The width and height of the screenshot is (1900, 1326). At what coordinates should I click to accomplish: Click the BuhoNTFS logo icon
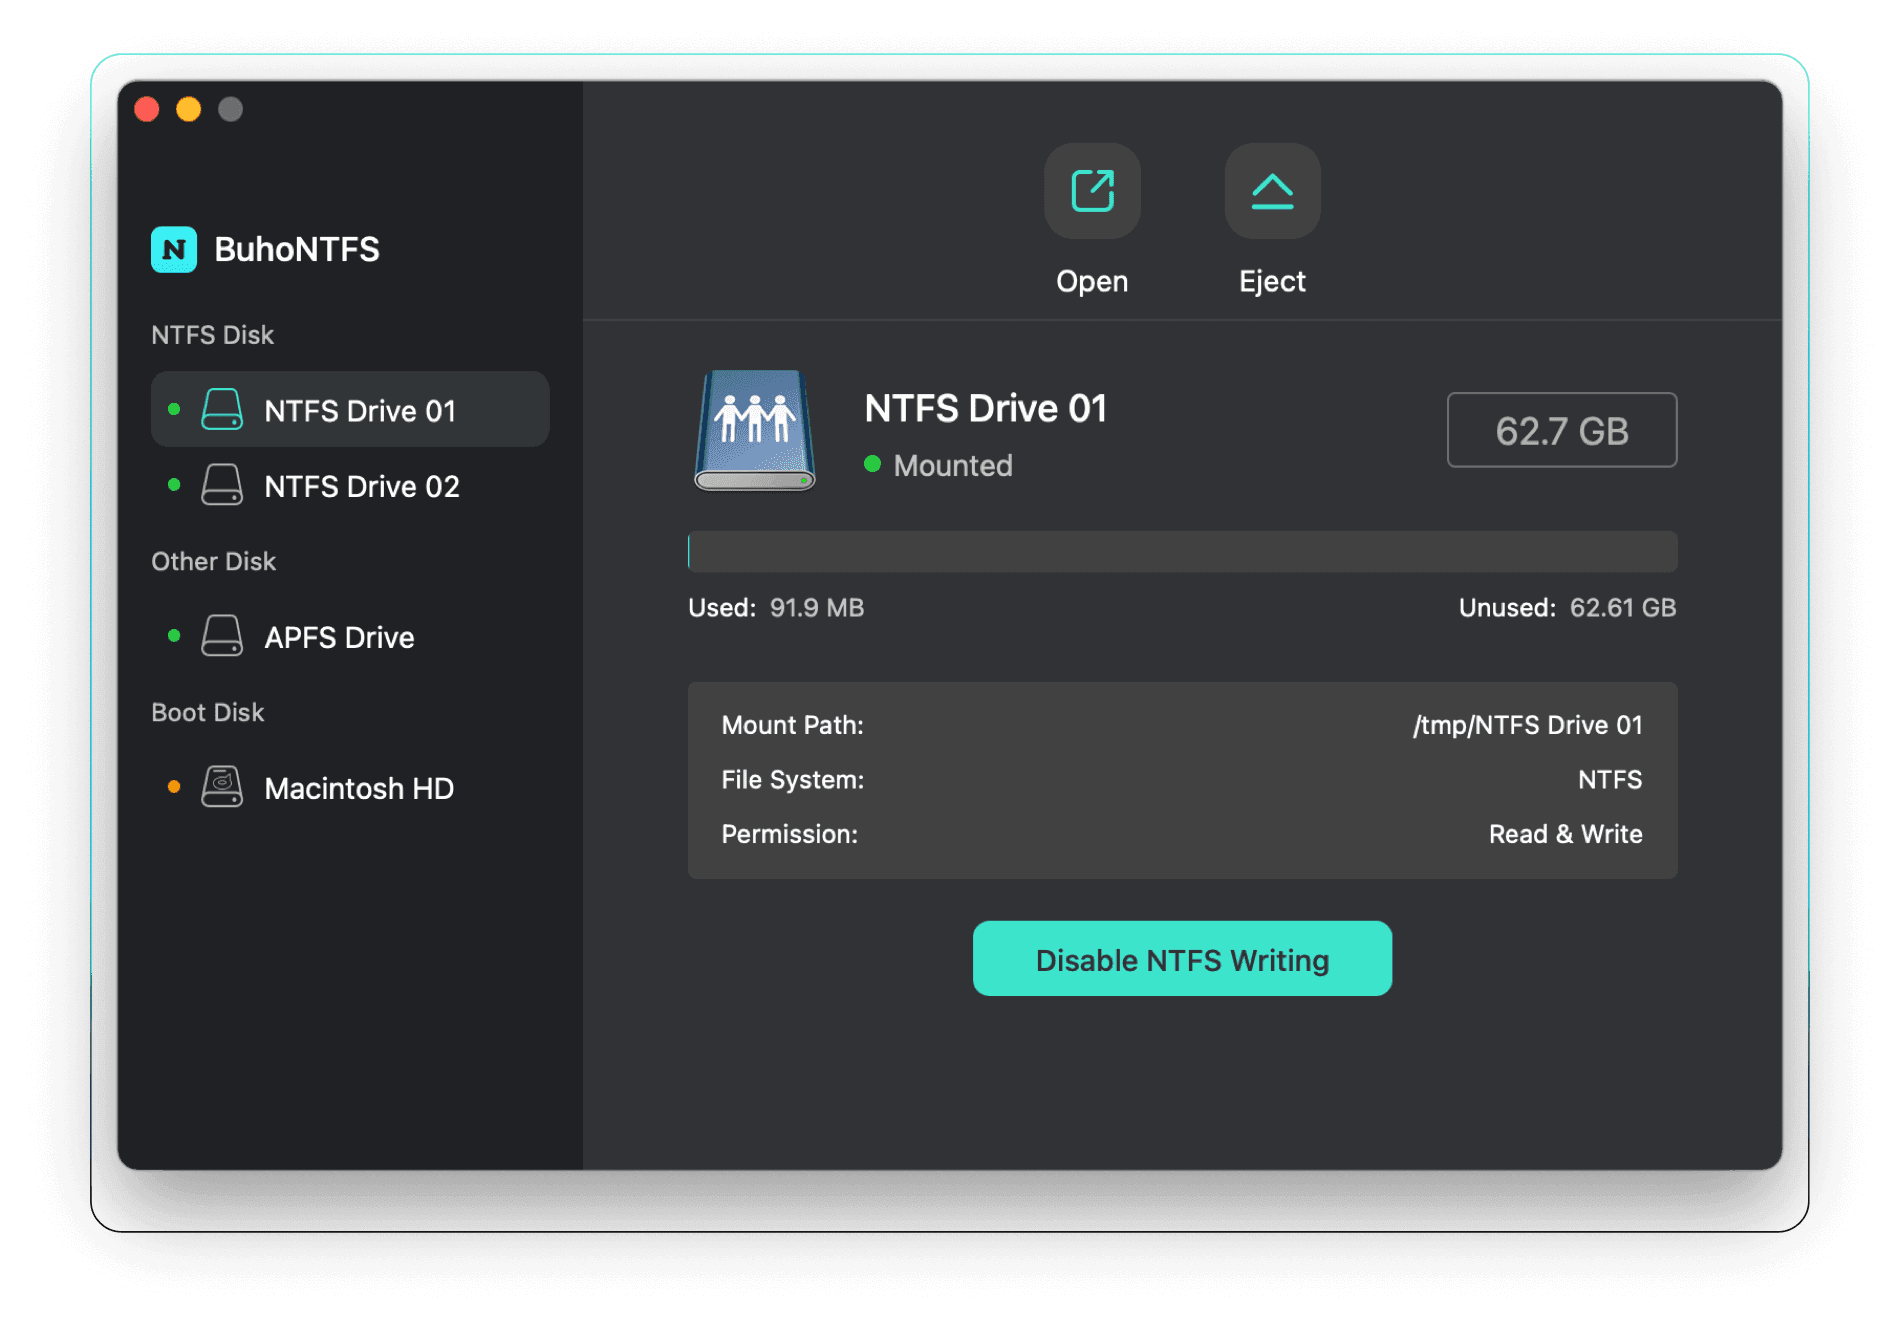click(174, 249)
